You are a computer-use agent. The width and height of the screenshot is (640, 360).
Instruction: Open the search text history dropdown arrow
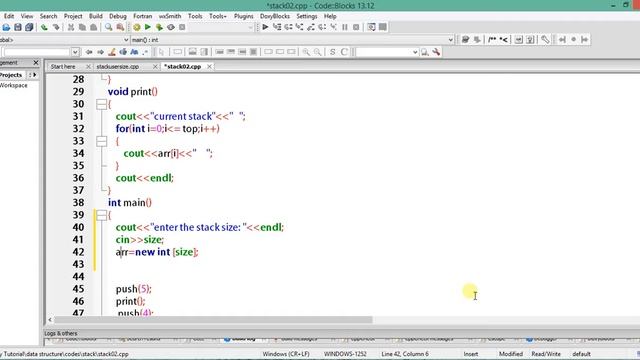pyautogui.click(x=75, y=52)
